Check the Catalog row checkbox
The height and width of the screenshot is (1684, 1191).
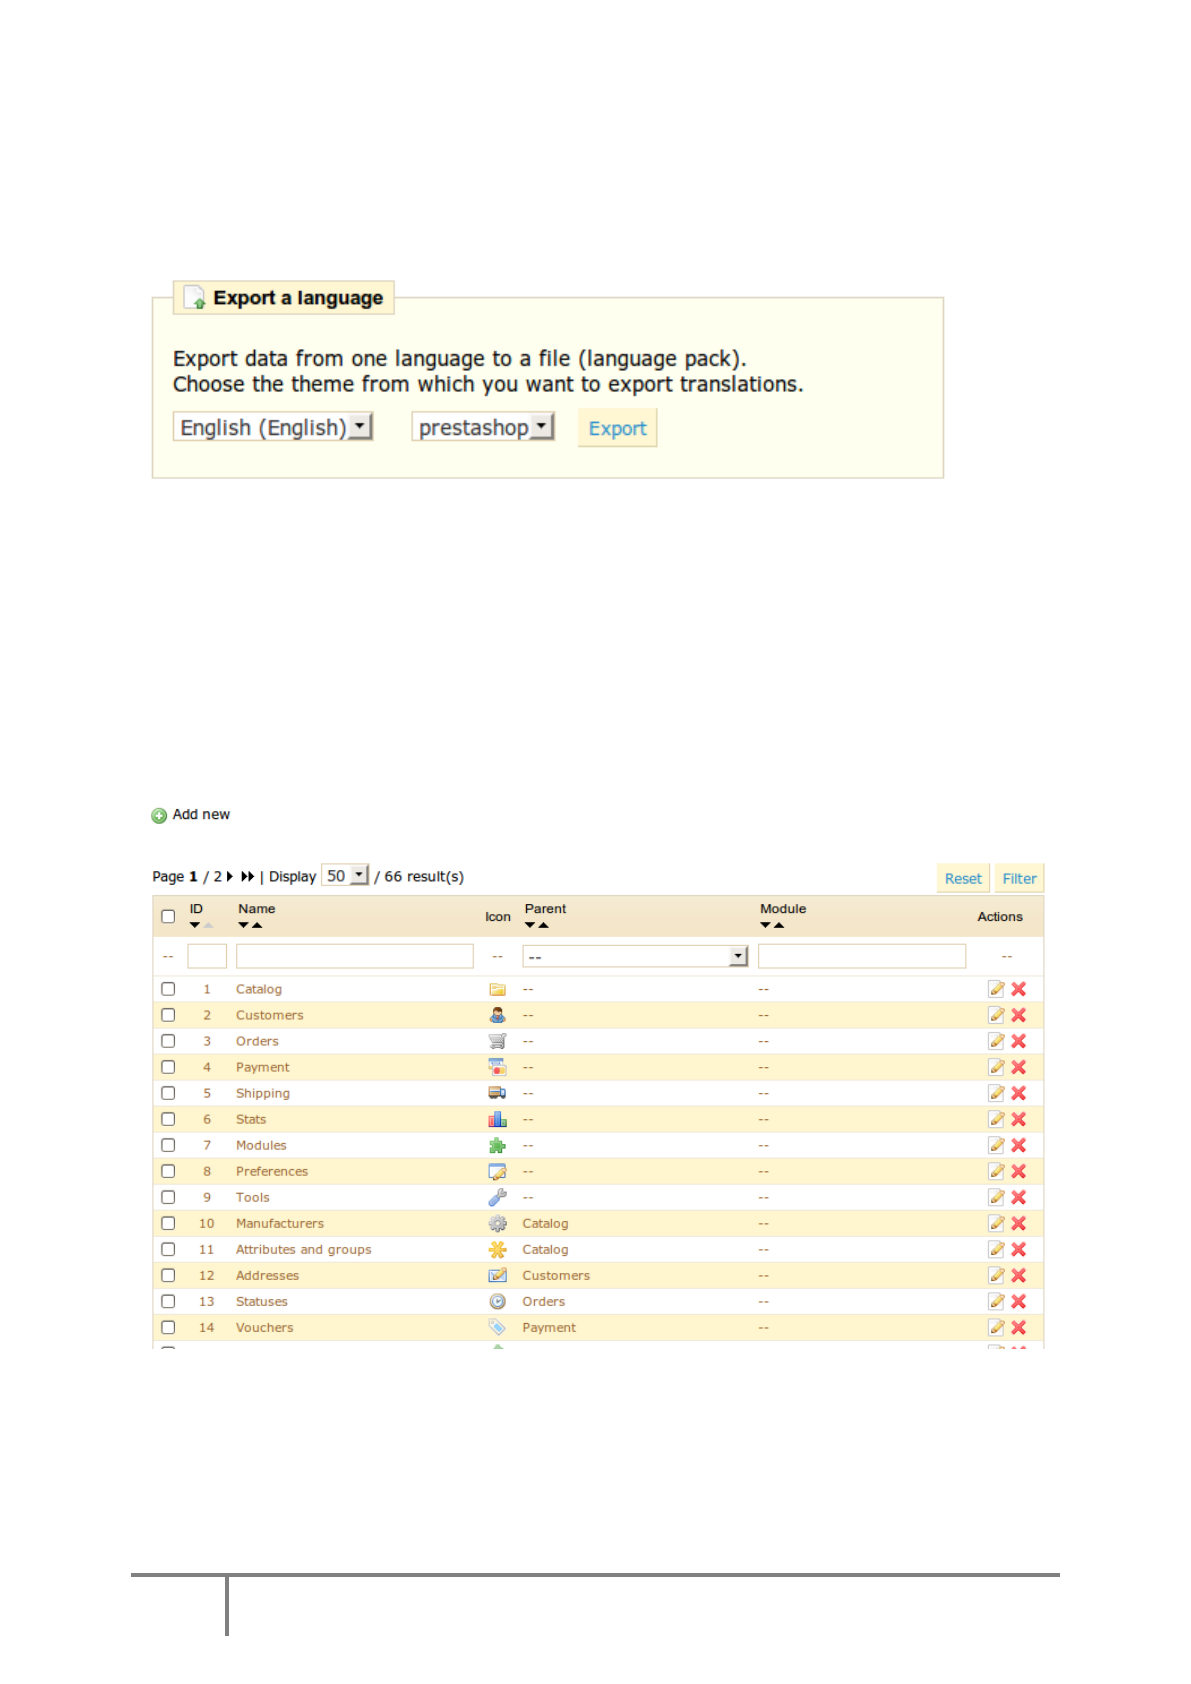(x=168, y=989)
